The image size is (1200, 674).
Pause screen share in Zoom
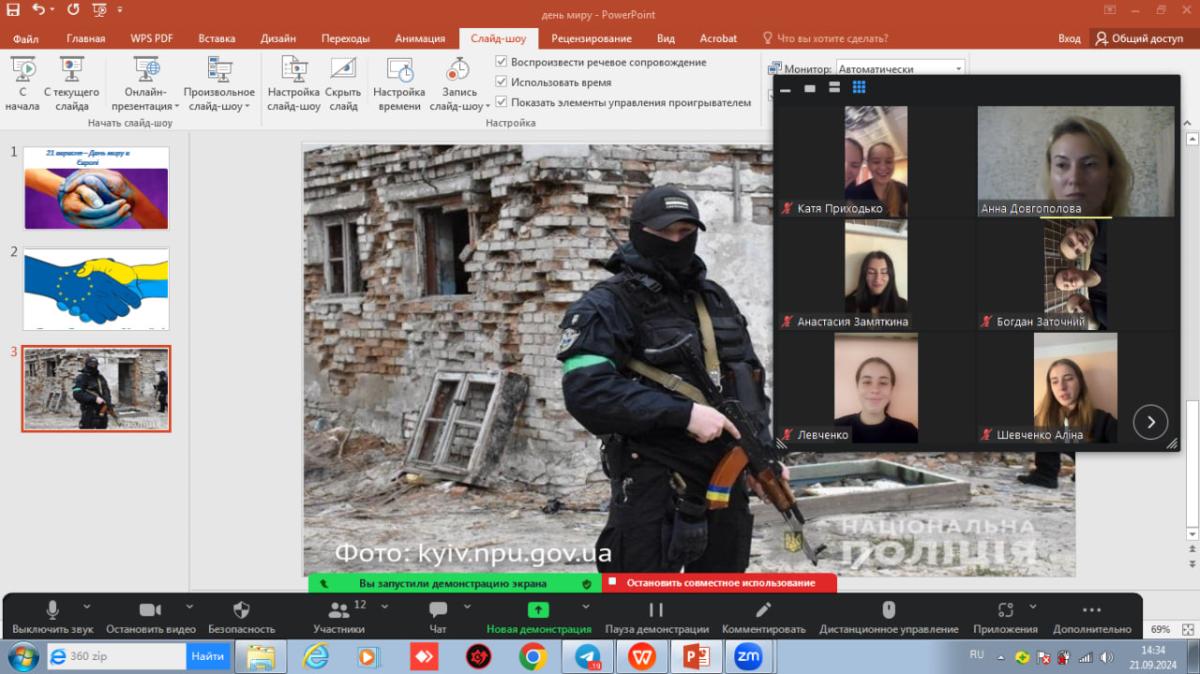coord(656,611)
